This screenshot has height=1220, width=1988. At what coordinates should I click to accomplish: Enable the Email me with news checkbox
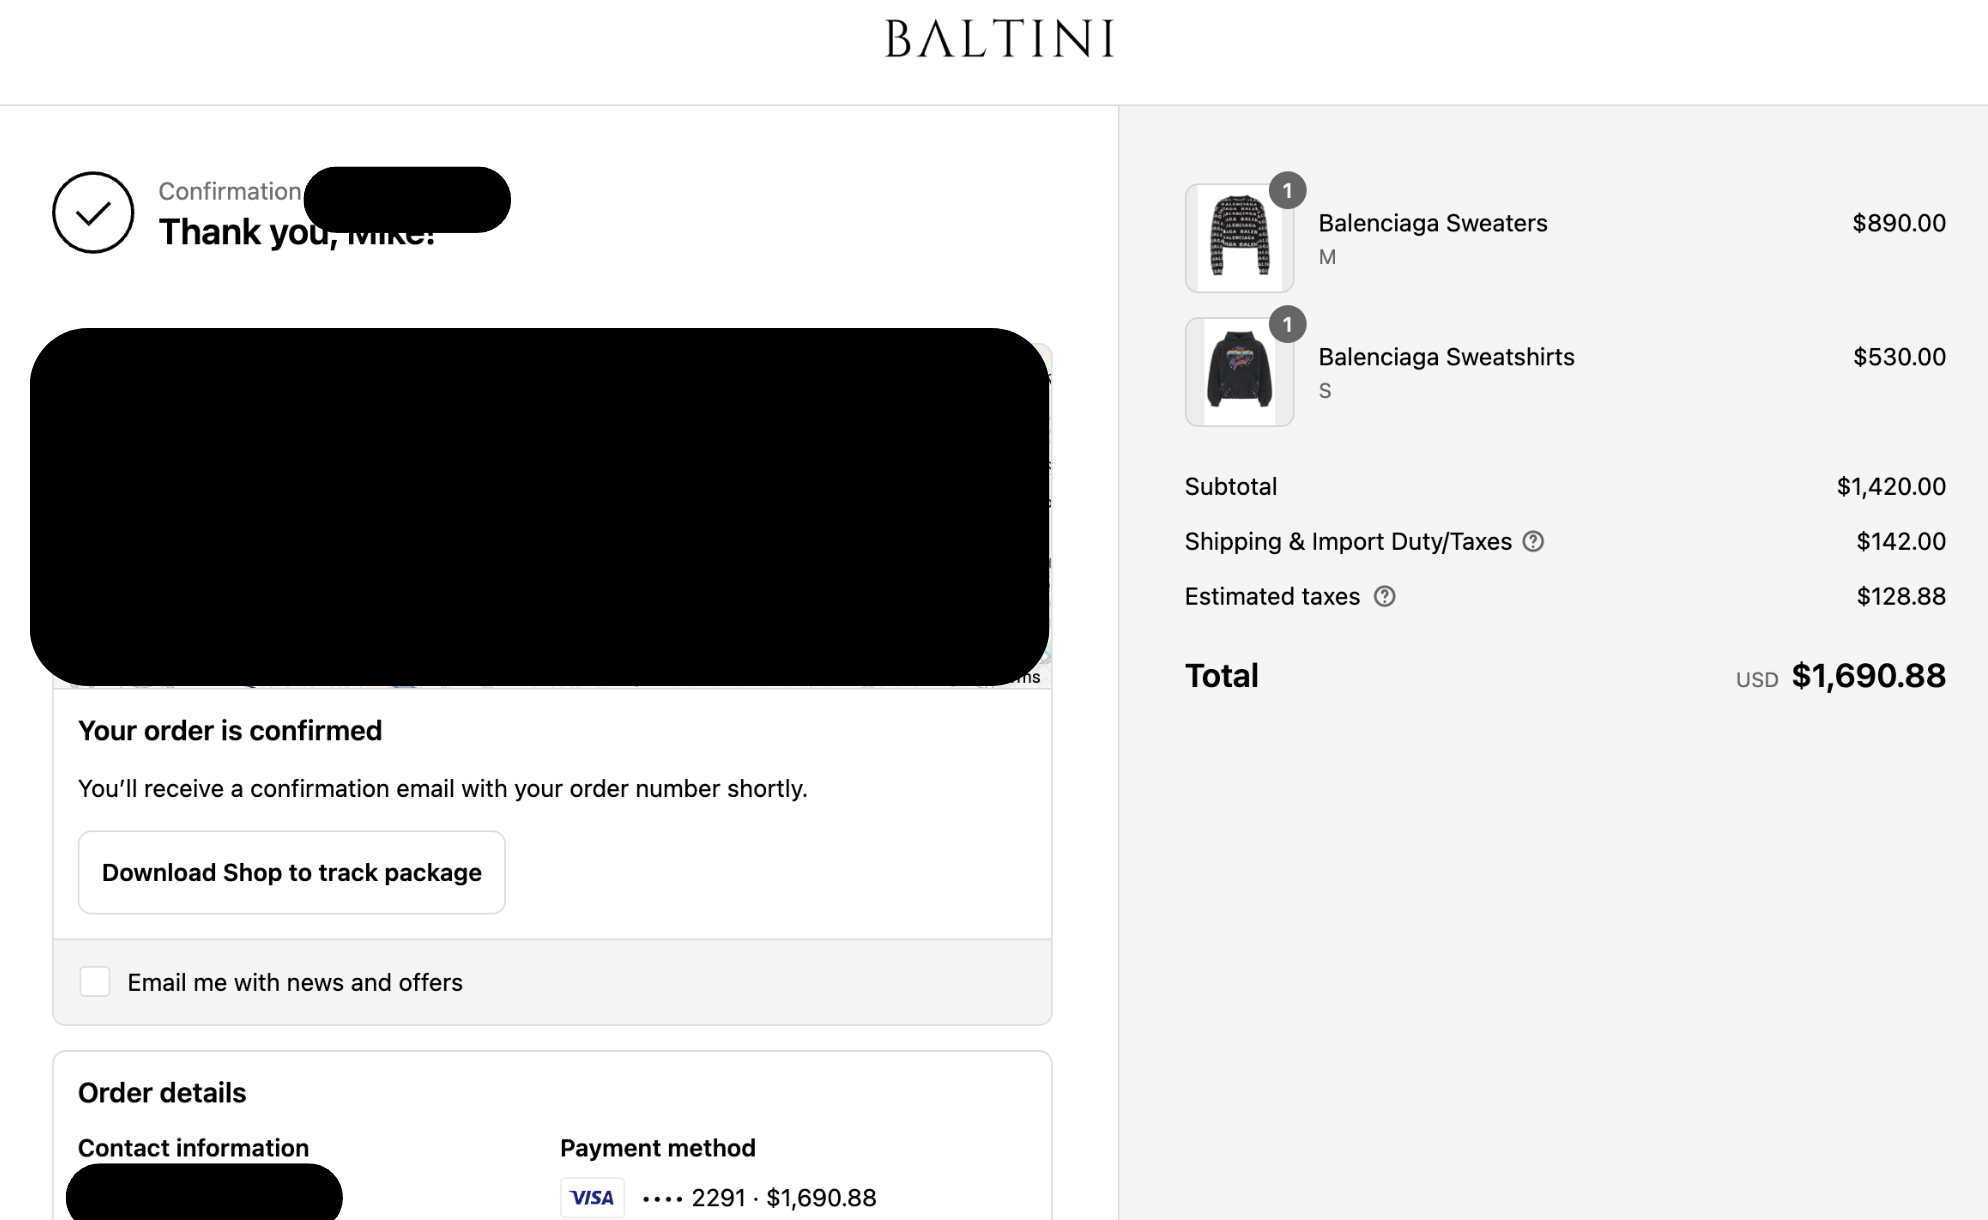tap(95, 982)
